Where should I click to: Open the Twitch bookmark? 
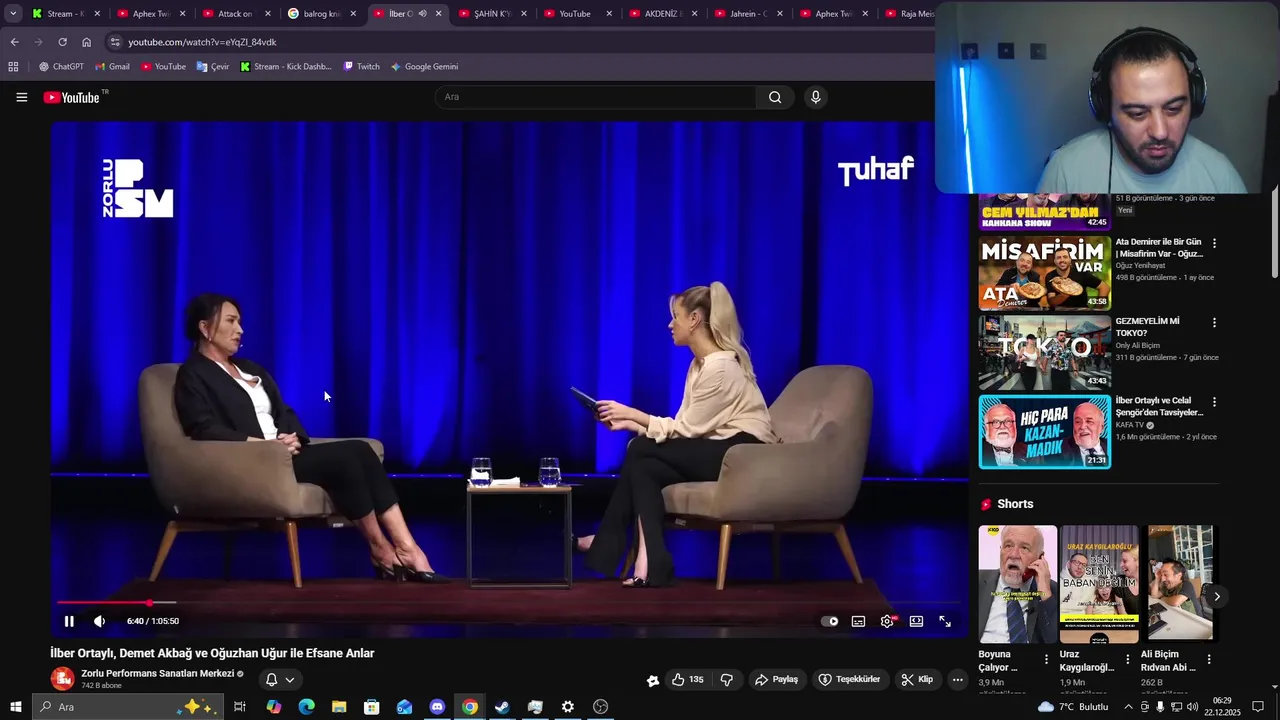361,67
